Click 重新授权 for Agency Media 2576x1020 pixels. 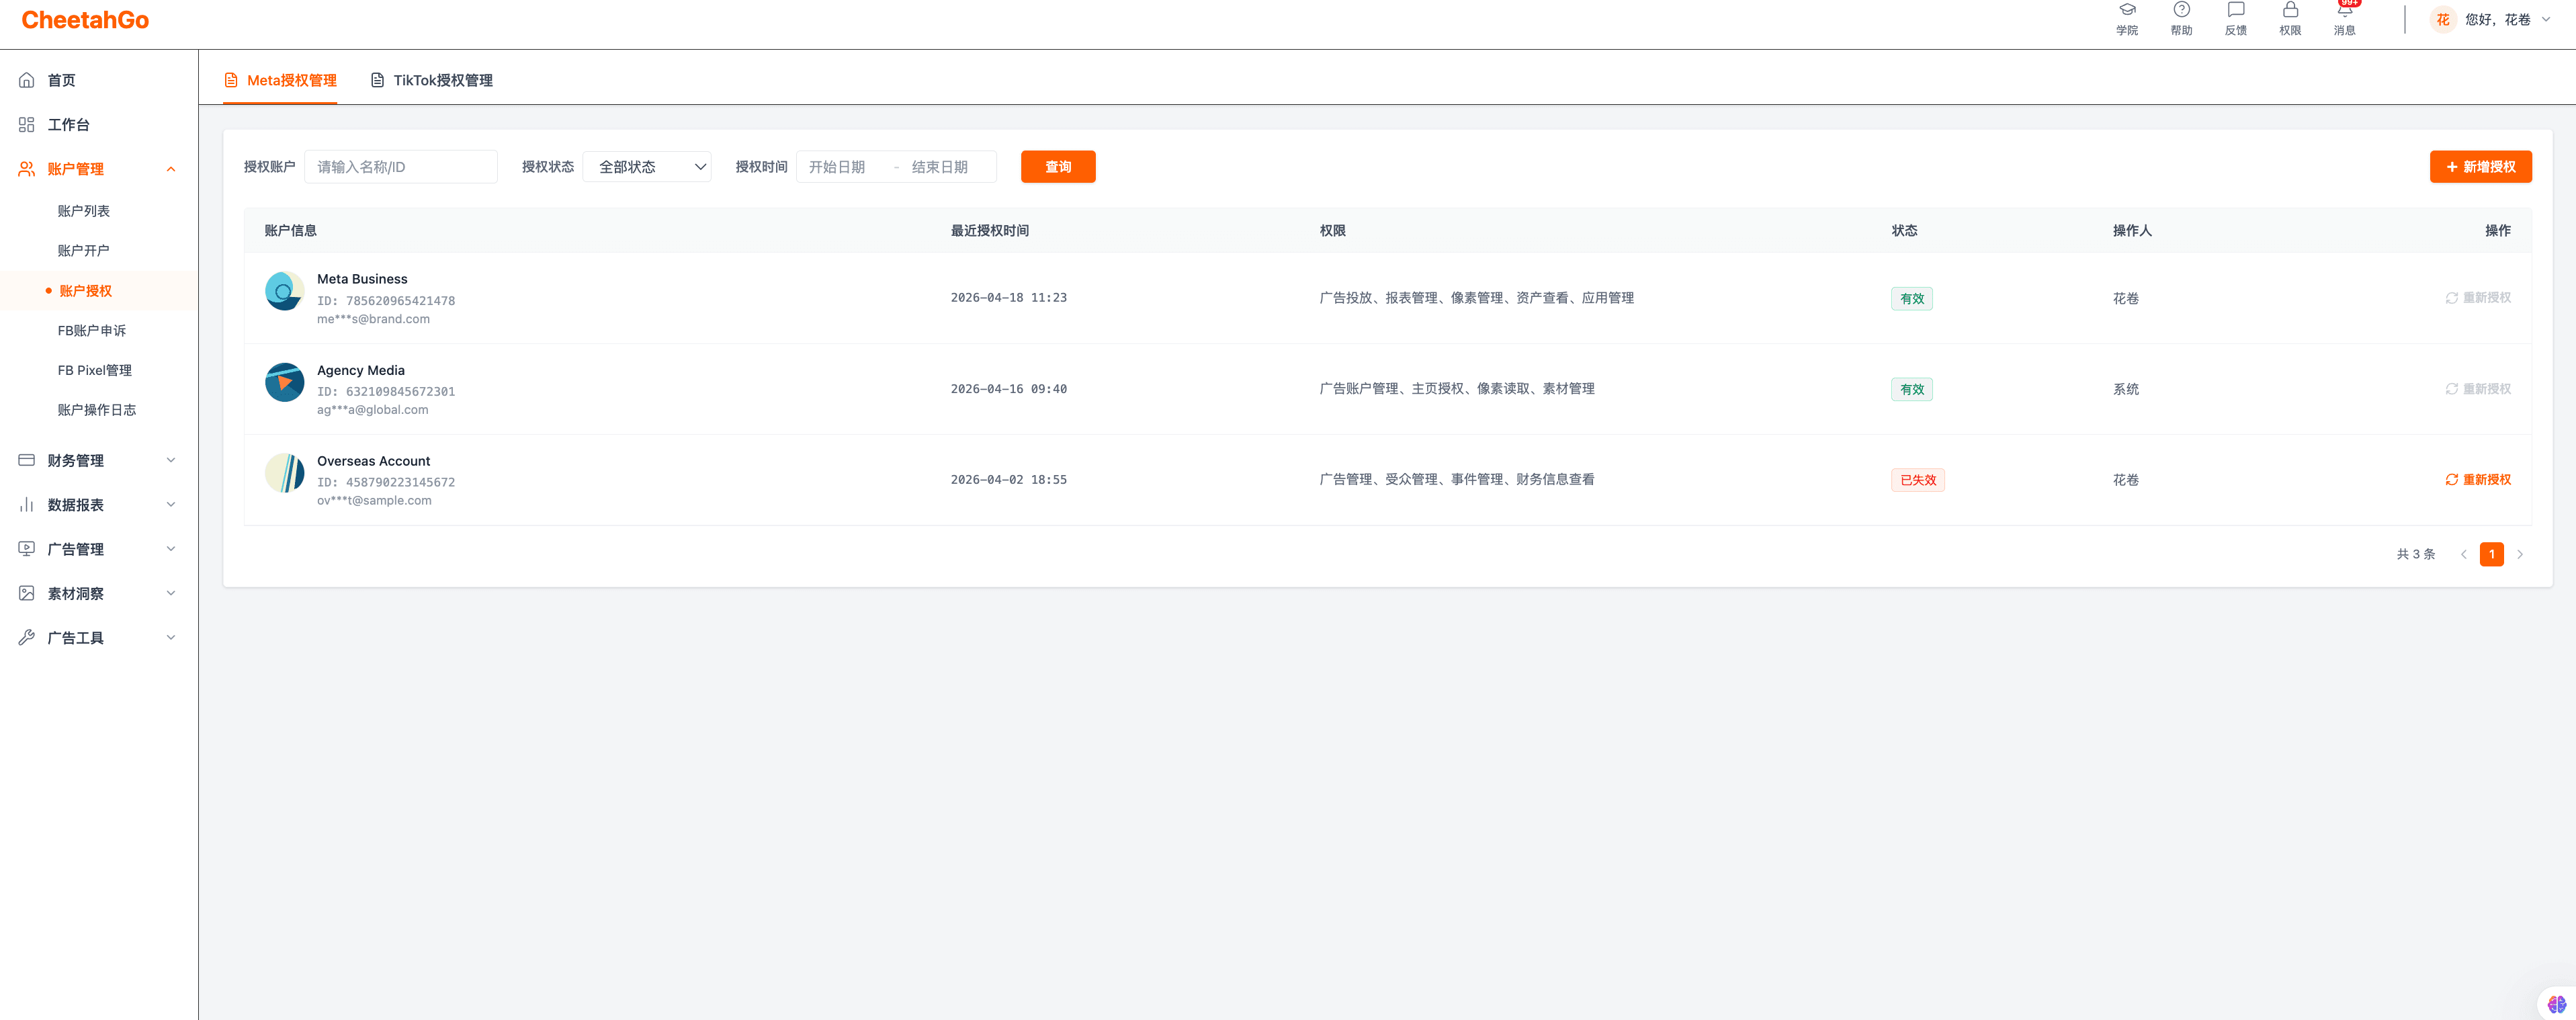[2478, 389]
